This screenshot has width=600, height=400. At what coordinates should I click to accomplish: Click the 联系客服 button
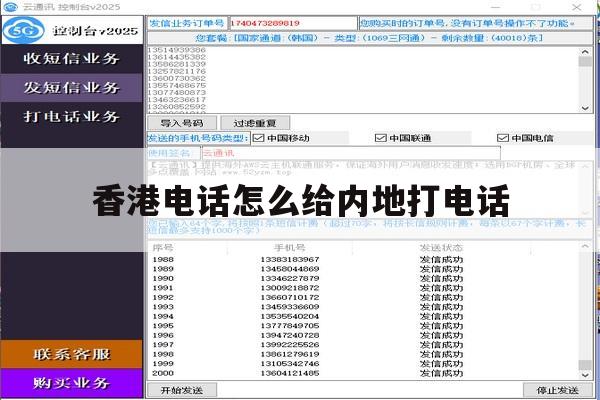click(x=72, y=354)
